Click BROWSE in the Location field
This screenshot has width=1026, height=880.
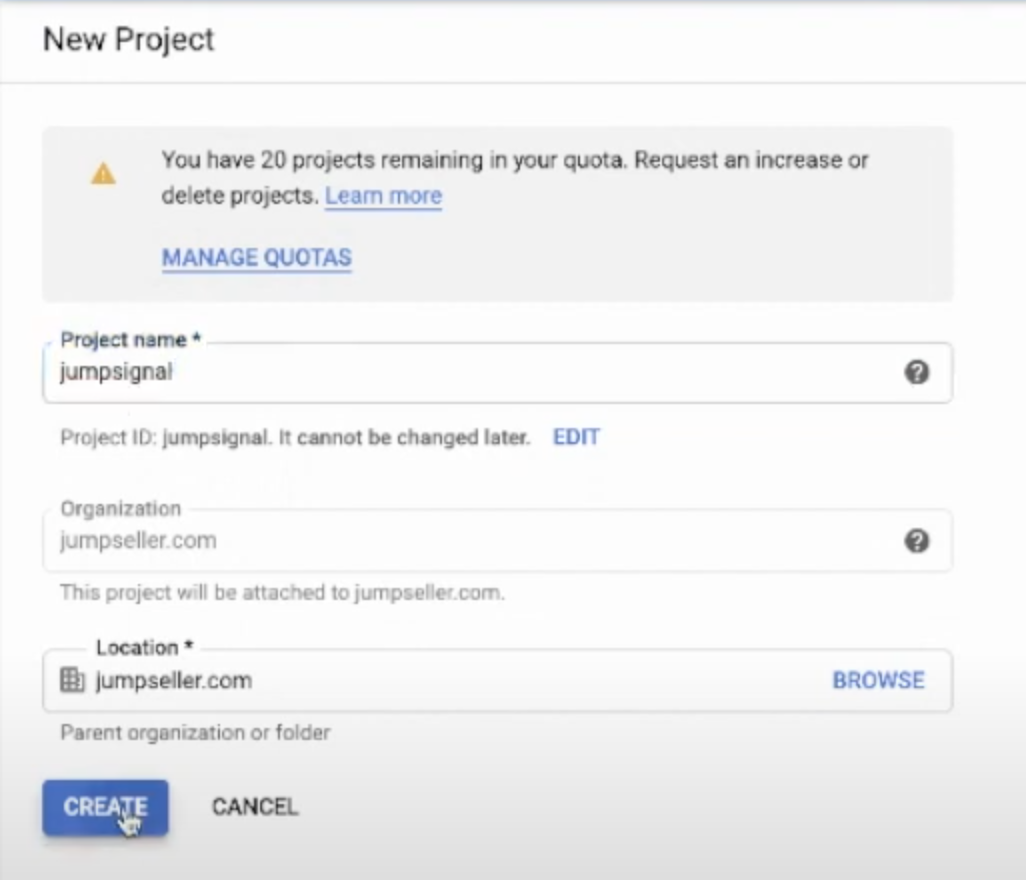tap(878, 680)
